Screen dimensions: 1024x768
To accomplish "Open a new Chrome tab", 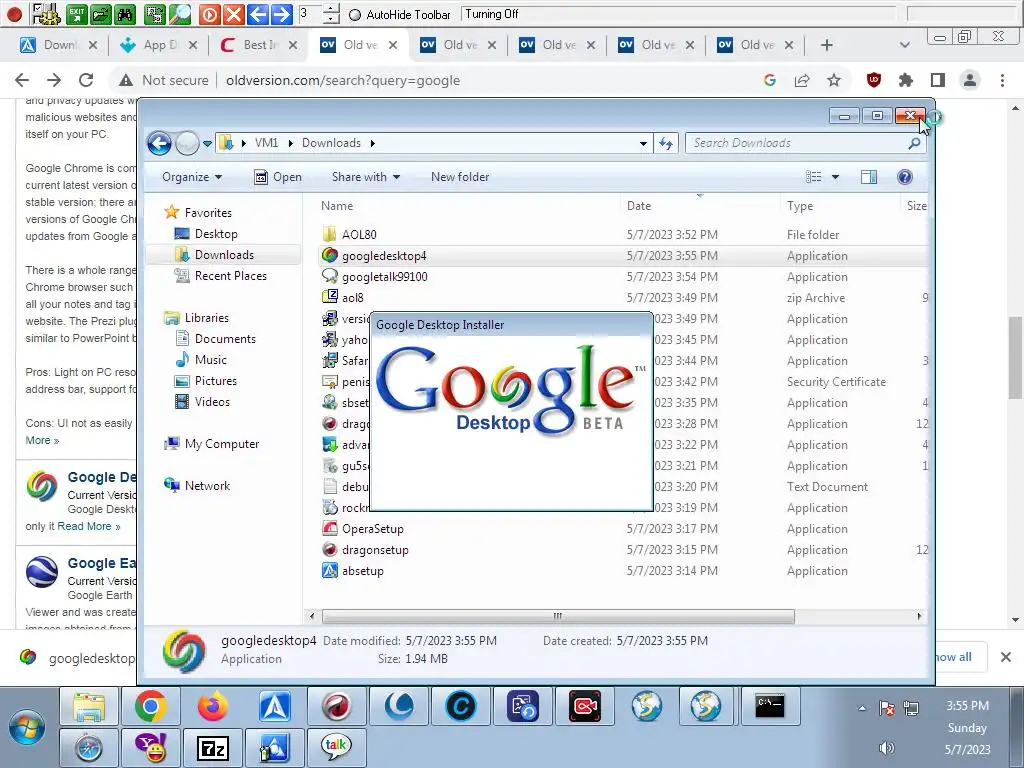I will 827,45.
